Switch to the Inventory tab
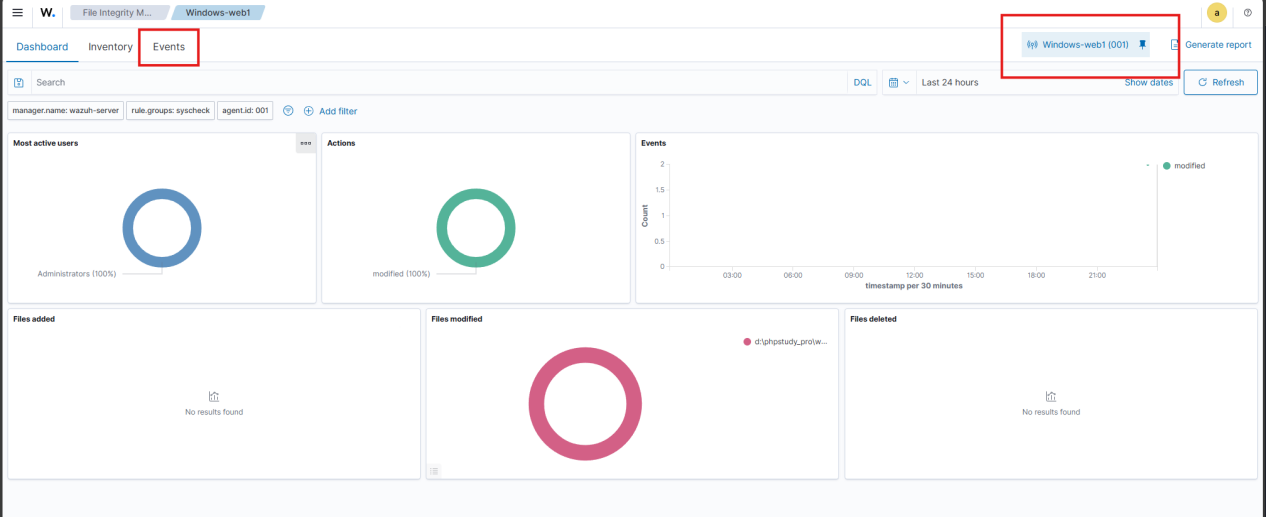The image size is (1266, 517). pos(110,47)
